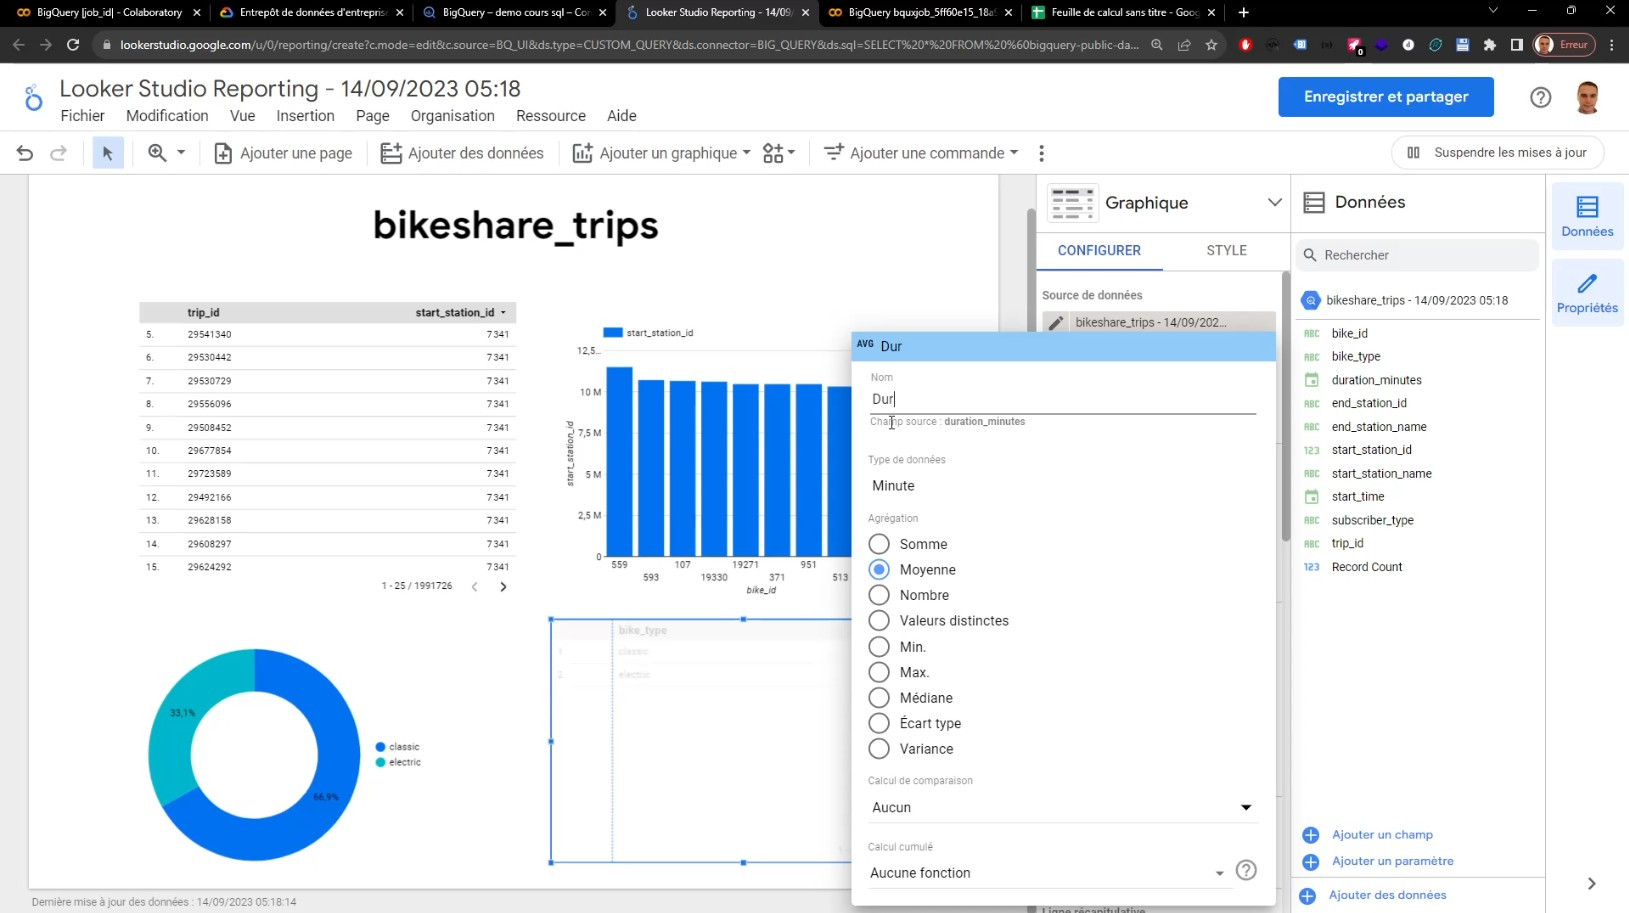Choose Médiane as aggregation
Viewport: 1629px width, 913px height.
click(x=879, y=698)
